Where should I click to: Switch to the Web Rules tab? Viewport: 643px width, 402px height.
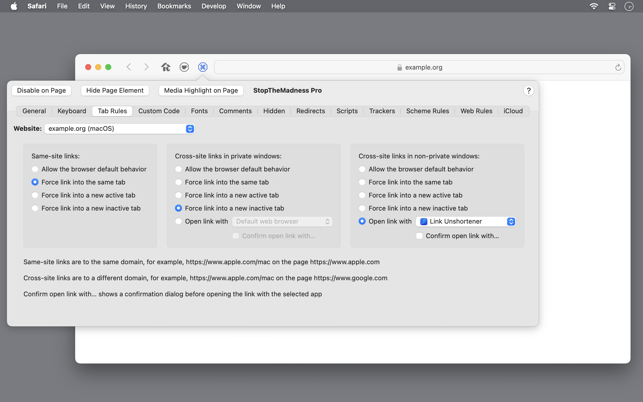pyautogui.click(x=476, y=111)
